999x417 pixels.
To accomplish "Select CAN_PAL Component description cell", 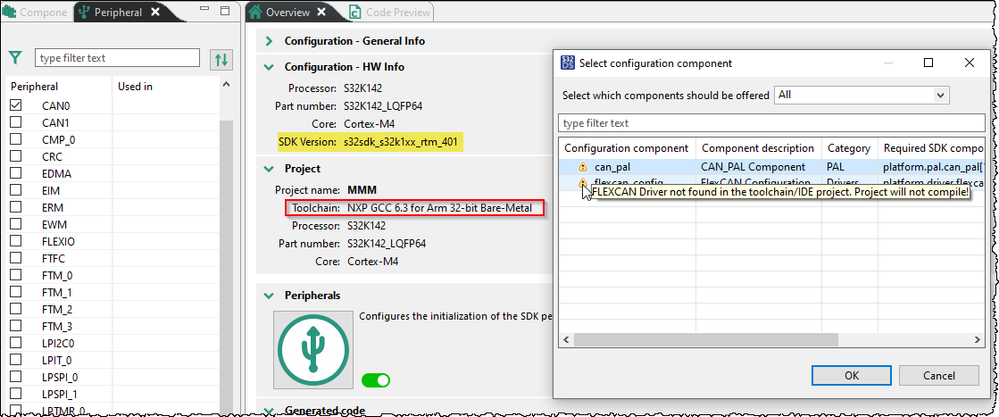I will click(753, 167).
